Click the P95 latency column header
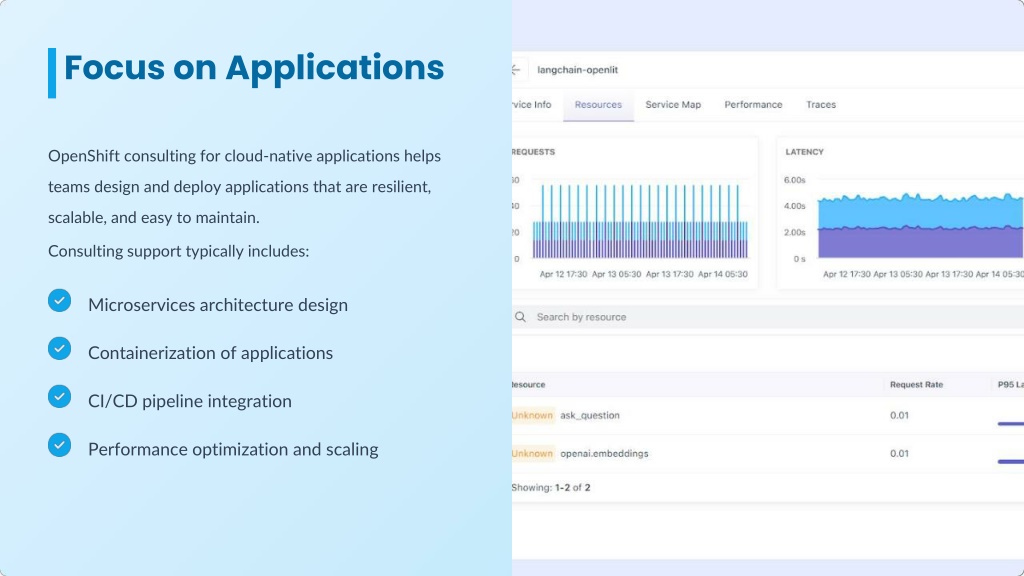 (1009, 385)
